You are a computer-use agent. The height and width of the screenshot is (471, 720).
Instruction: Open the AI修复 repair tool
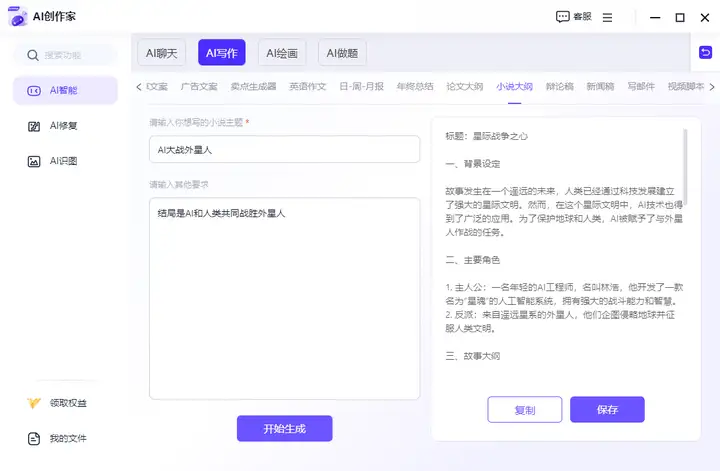pyautogui.click(x=65, y=126)
